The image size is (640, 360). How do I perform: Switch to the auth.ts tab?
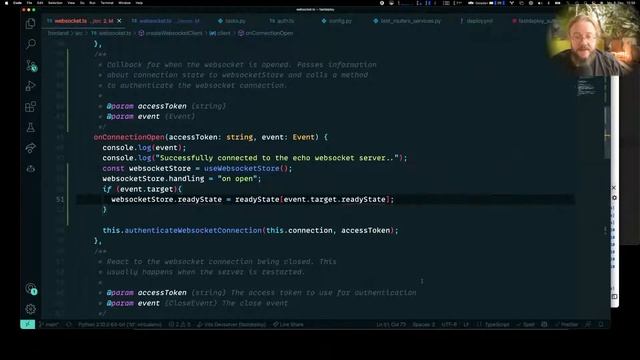pyautogui.click(x=282, y=21)
